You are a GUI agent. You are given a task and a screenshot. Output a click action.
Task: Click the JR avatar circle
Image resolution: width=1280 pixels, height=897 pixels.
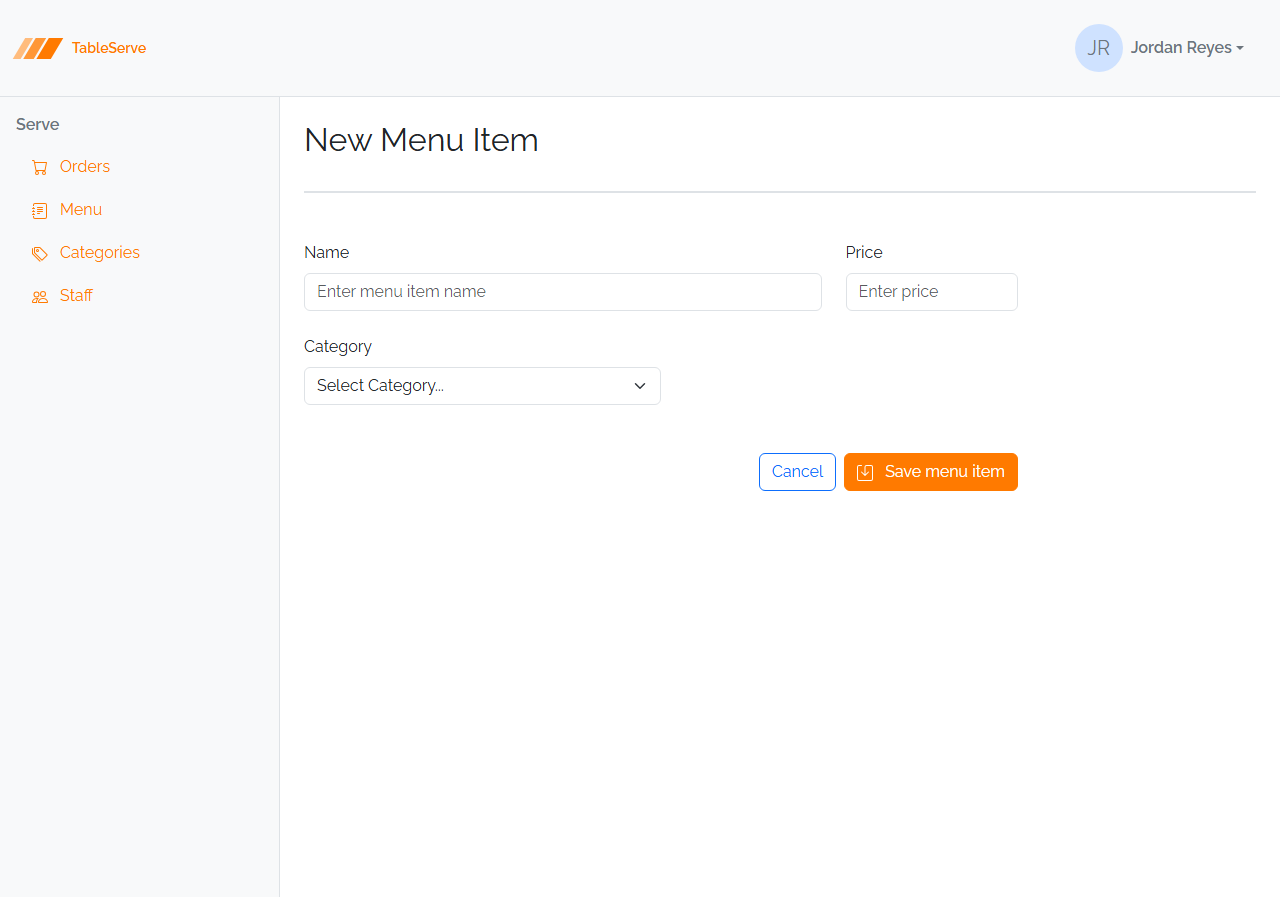(1099, 48)
